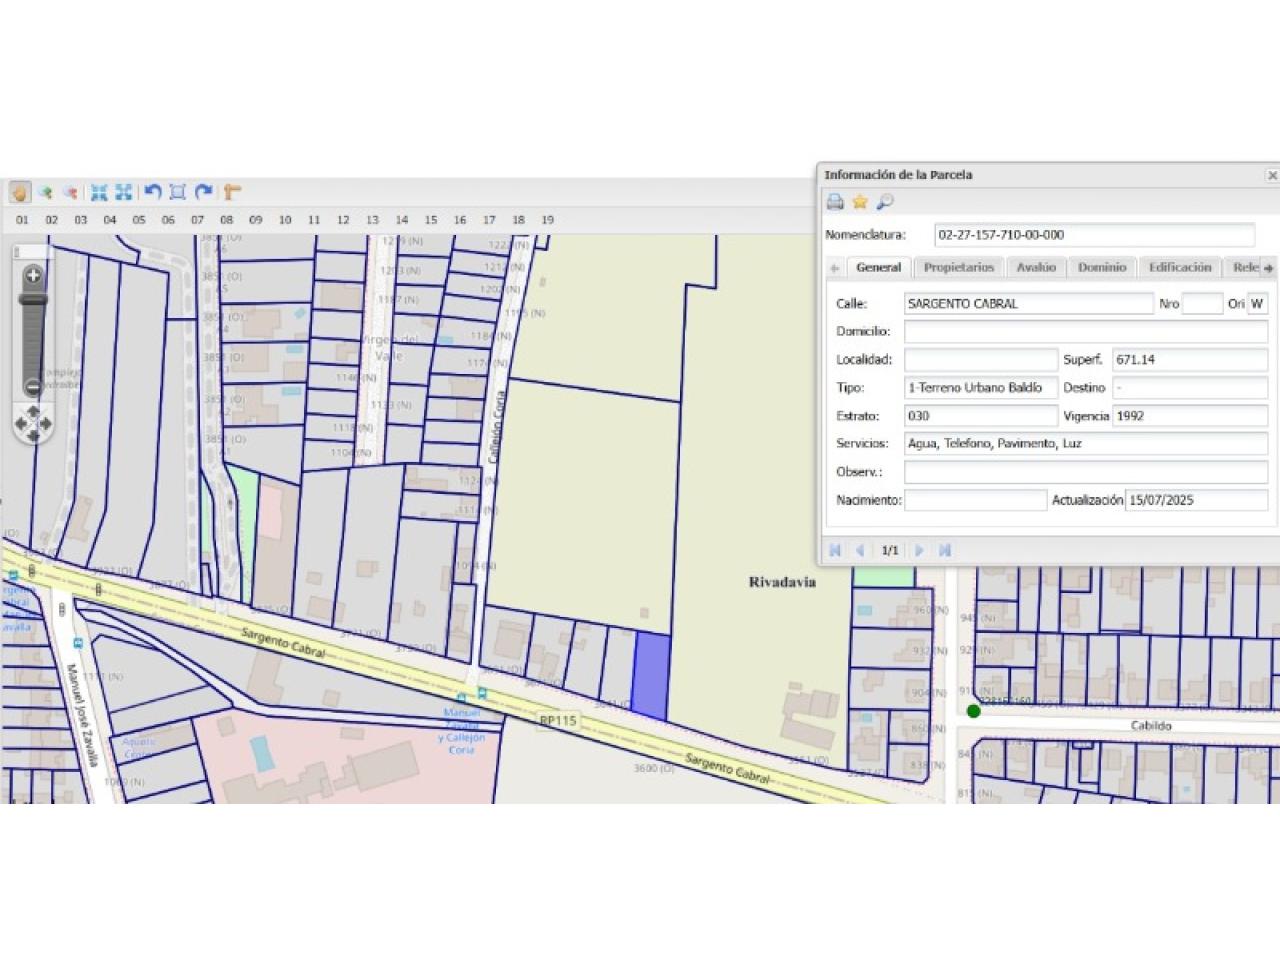Select zoom level 10 in number row

pyautogui.click(x=285, y=220)
